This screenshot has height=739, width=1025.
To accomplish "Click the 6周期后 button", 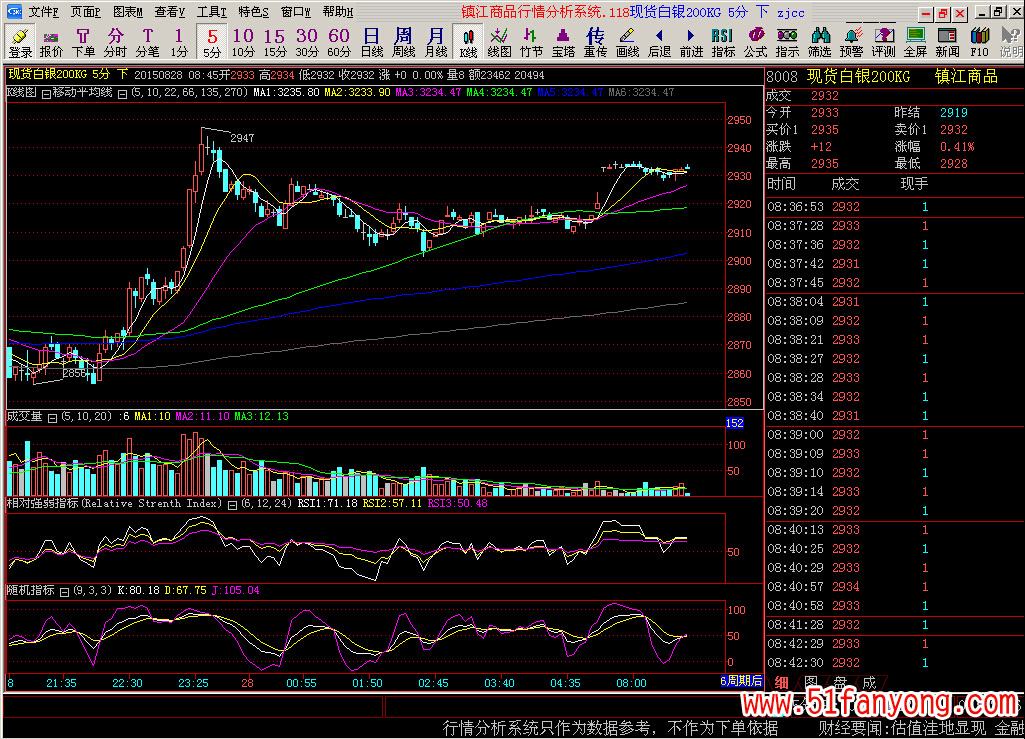I will point(741,681).
